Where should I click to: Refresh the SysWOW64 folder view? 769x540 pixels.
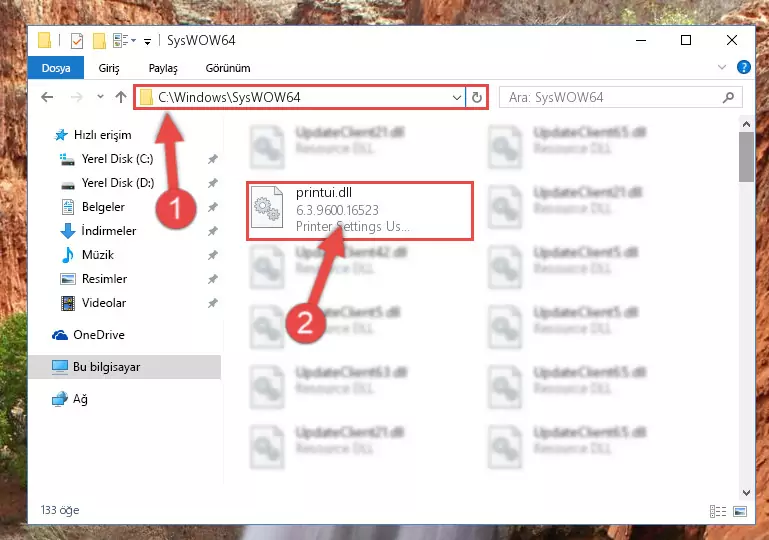click(x=477, y=97)
